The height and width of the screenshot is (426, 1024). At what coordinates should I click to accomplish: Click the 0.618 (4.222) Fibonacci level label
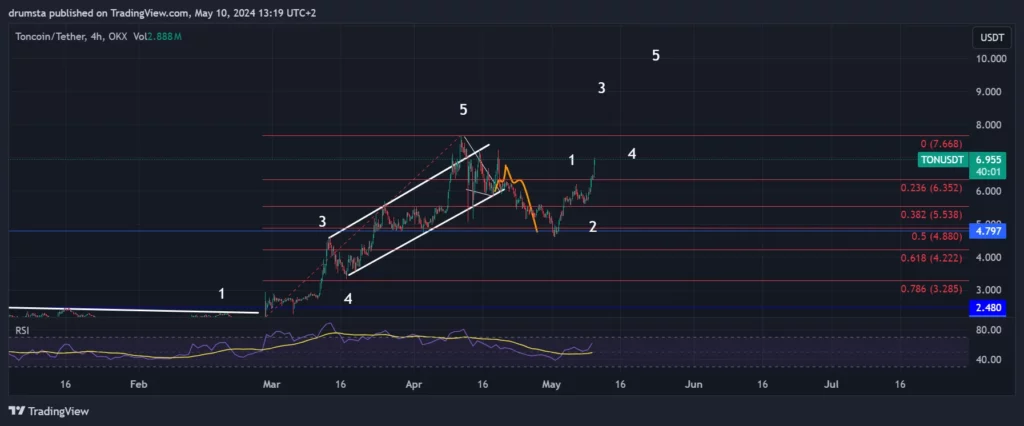coord(931,258)
